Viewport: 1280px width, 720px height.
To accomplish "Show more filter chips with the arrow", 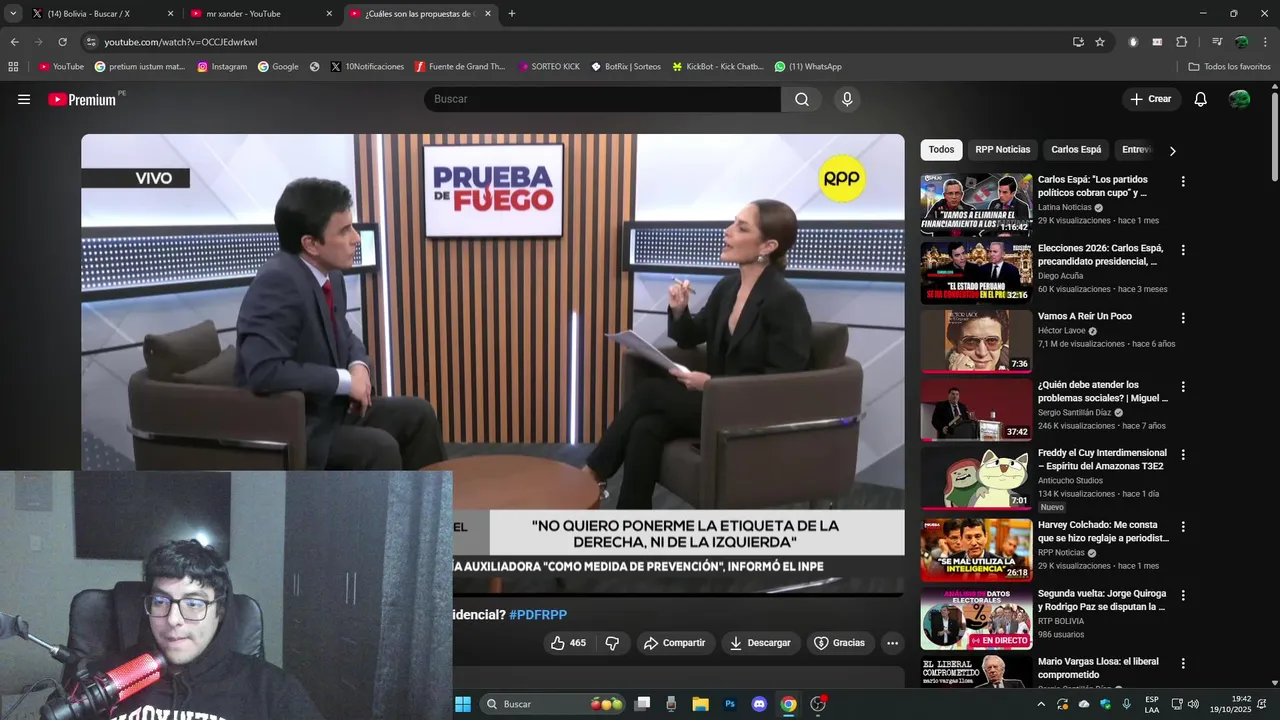I will (x=1172, y=150).
